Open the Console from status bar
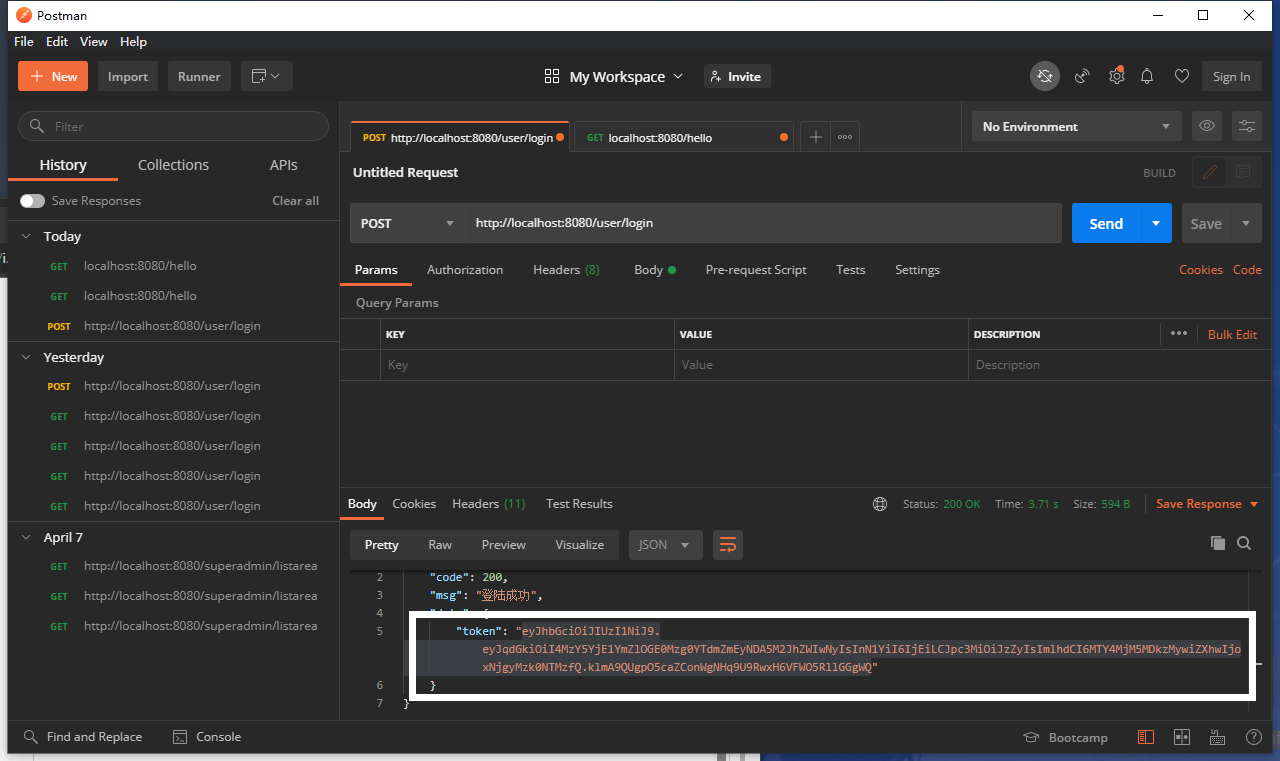Viewport: 1280px width, 761px height. click(207, 737)
